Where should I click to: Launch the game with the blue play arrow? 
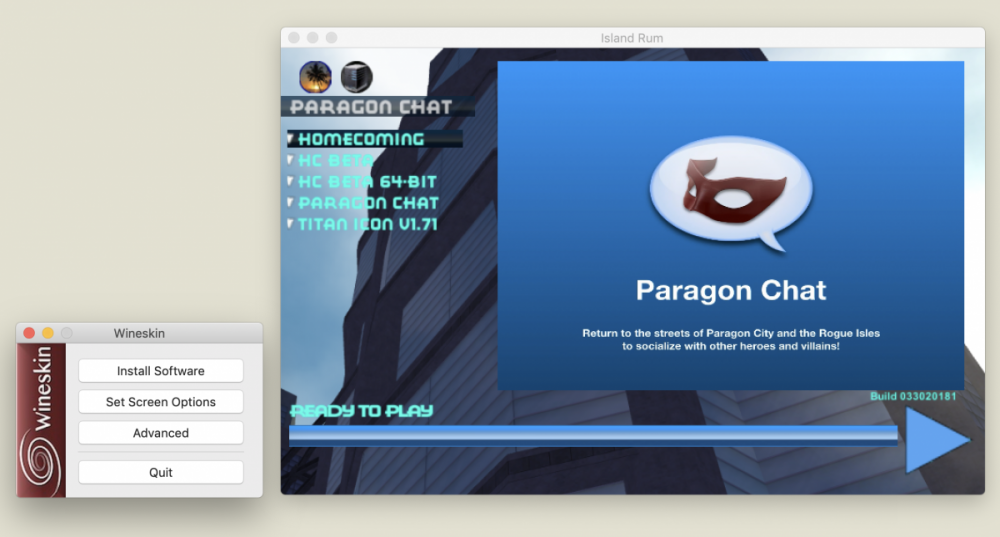click(x=937, y=440)
